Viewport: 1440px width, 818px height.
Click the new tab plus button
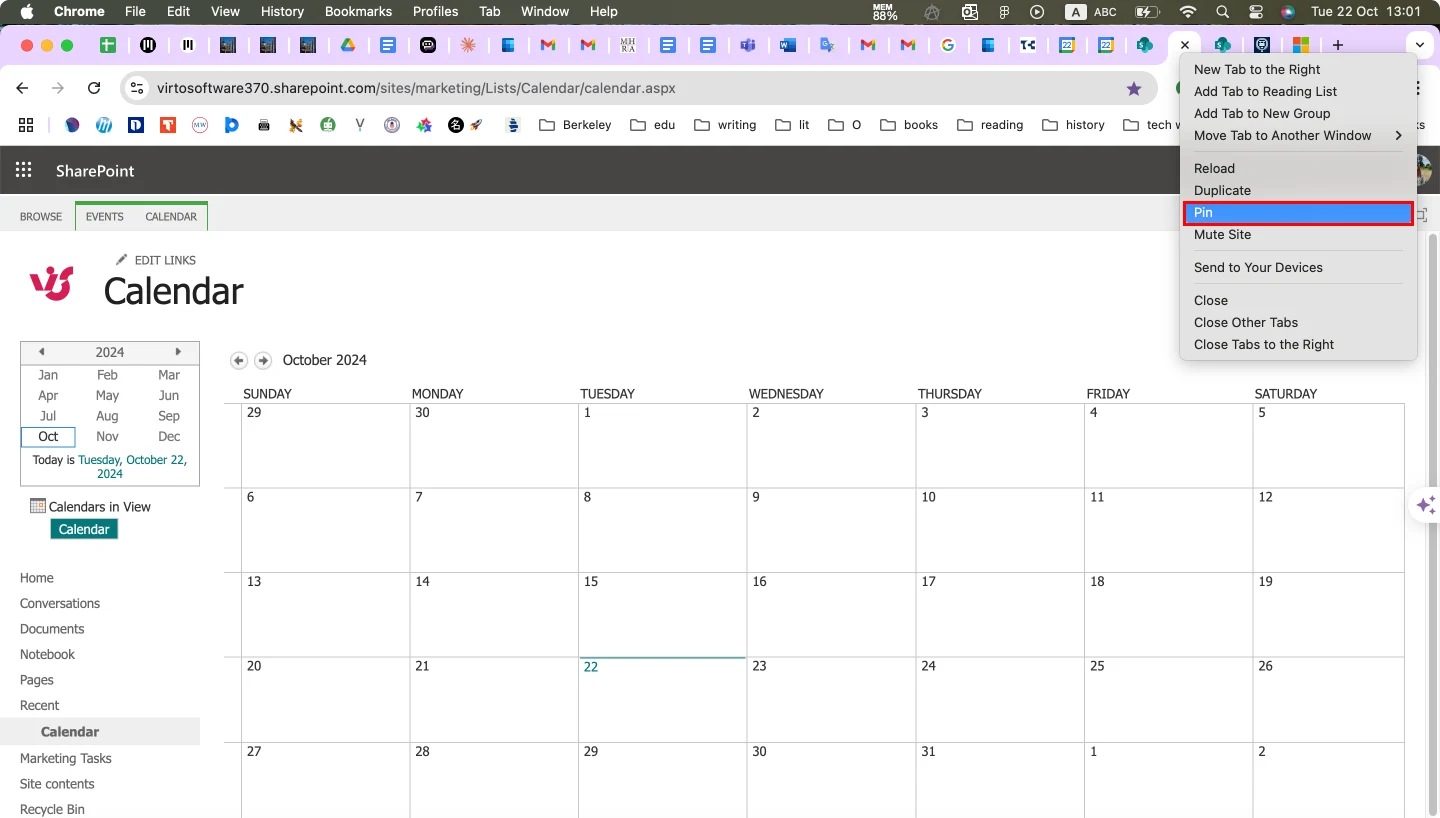coord(1338,45)
